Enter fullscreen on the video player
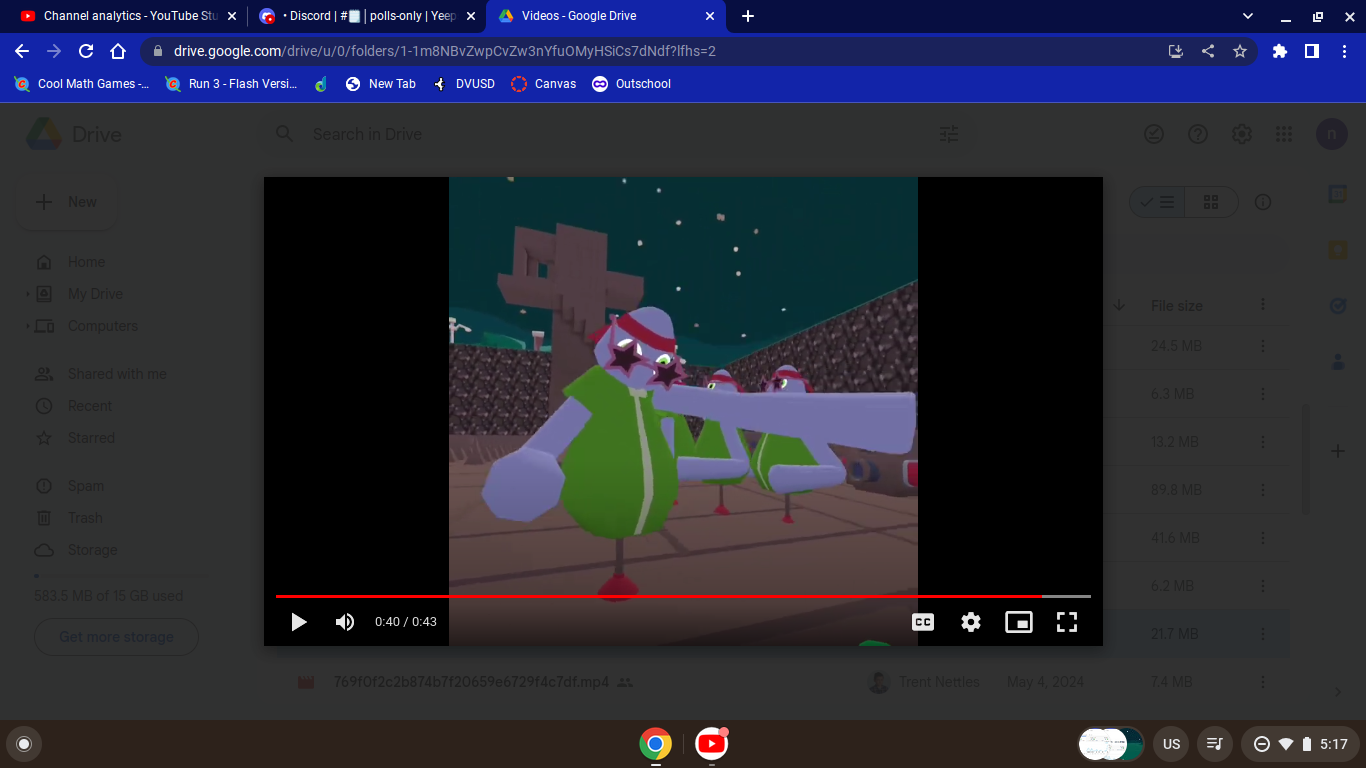Viewport: 1366px width, 768px height. coord(1067,622)
